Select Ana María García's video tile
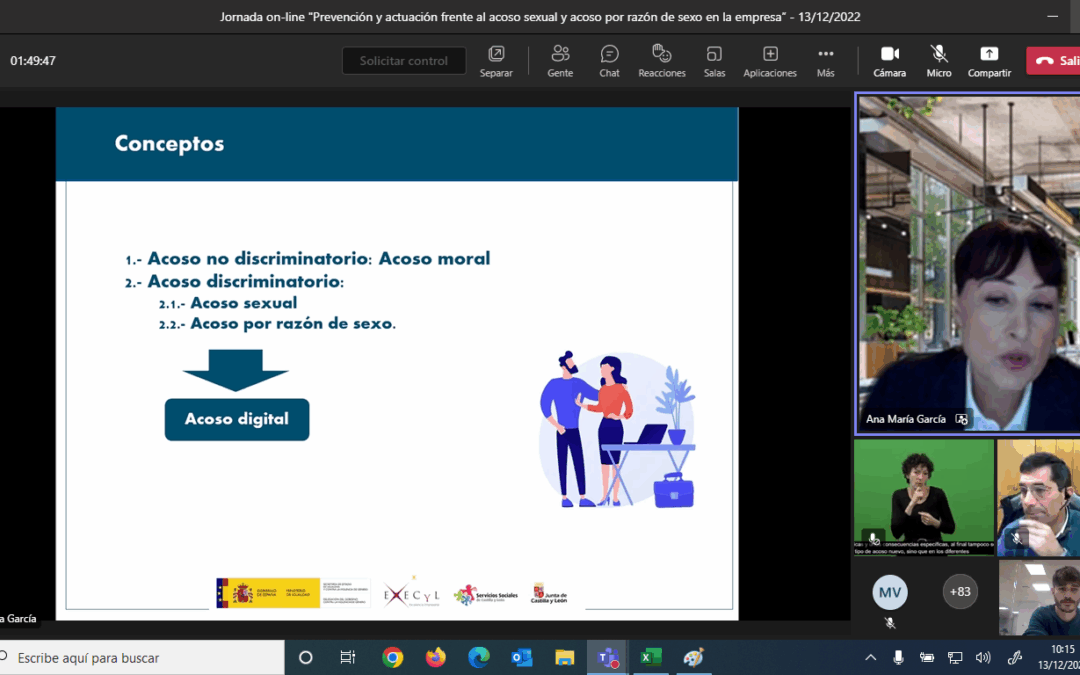 (968, 264)
